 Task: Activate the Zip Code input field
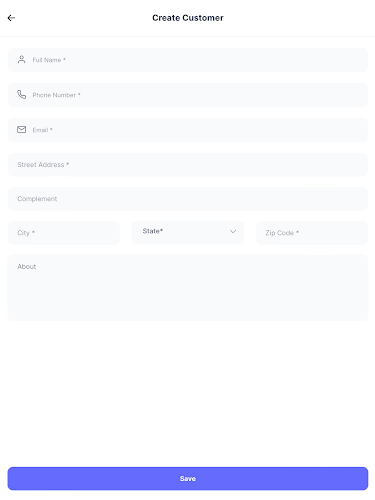pos(312,233)
